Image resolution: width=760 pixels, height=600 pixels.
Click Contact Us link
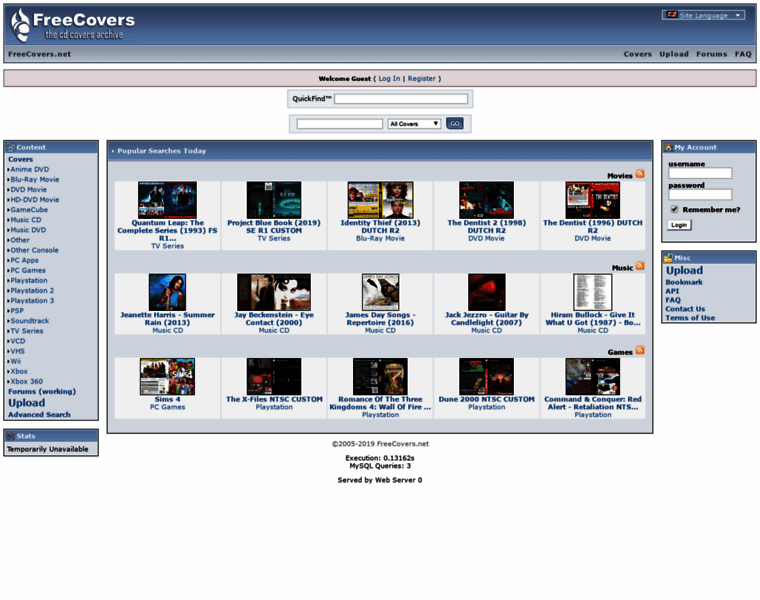tap(685, 309)
